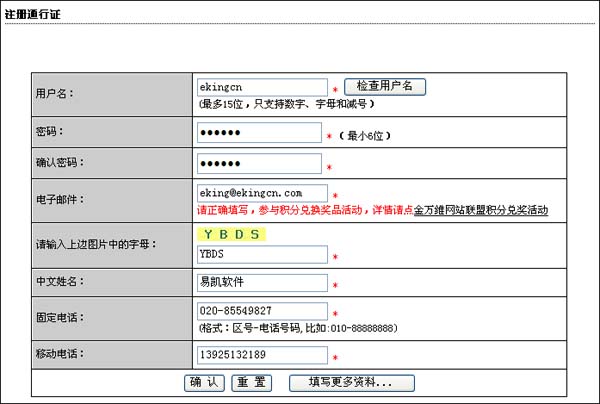Submit the form with 确认 button

[x=206, y=382]
